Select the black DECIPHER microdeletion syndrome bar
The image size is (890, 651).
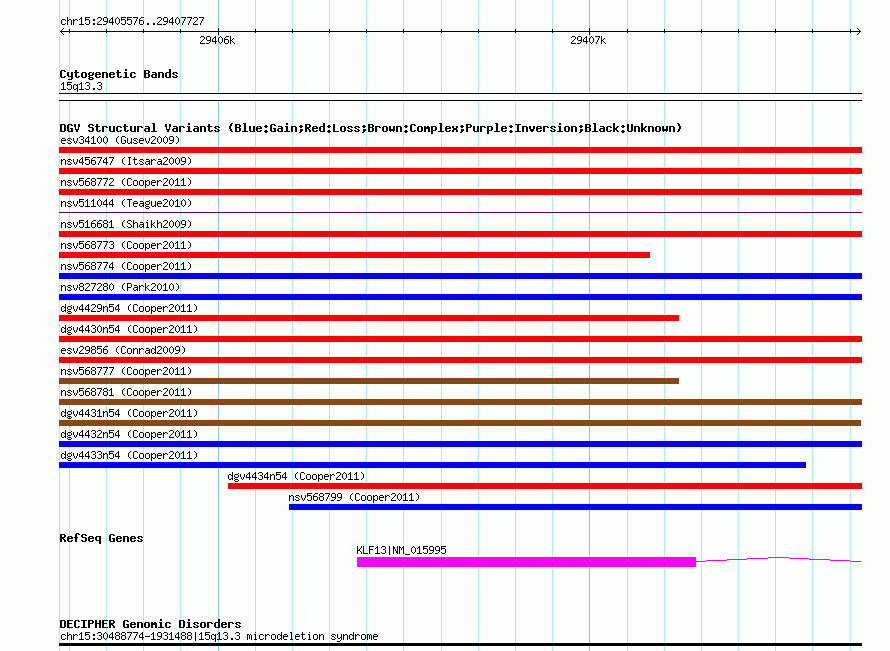tap(460, 644)
